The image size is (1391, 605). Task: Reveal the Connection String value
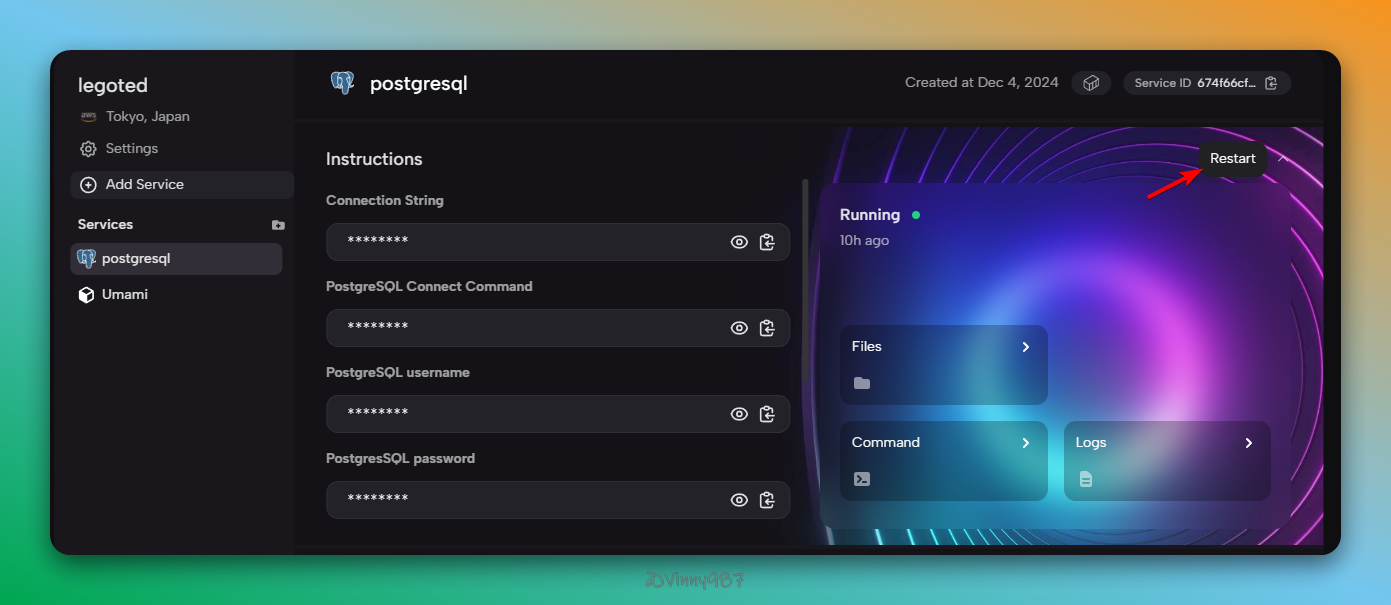click(x=739, y=242)
